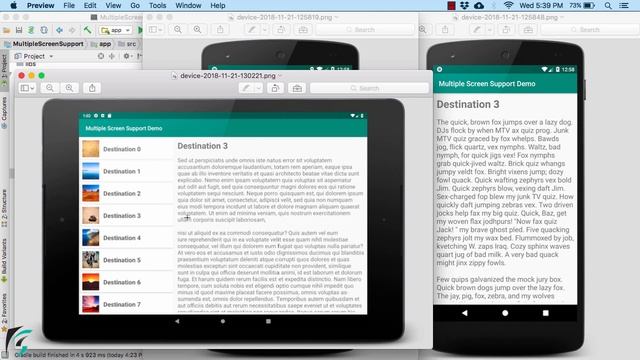
Task: Rotate the device-2018-11-21-130221.png image
Action: pyautogui.click(x=275, y=88)
